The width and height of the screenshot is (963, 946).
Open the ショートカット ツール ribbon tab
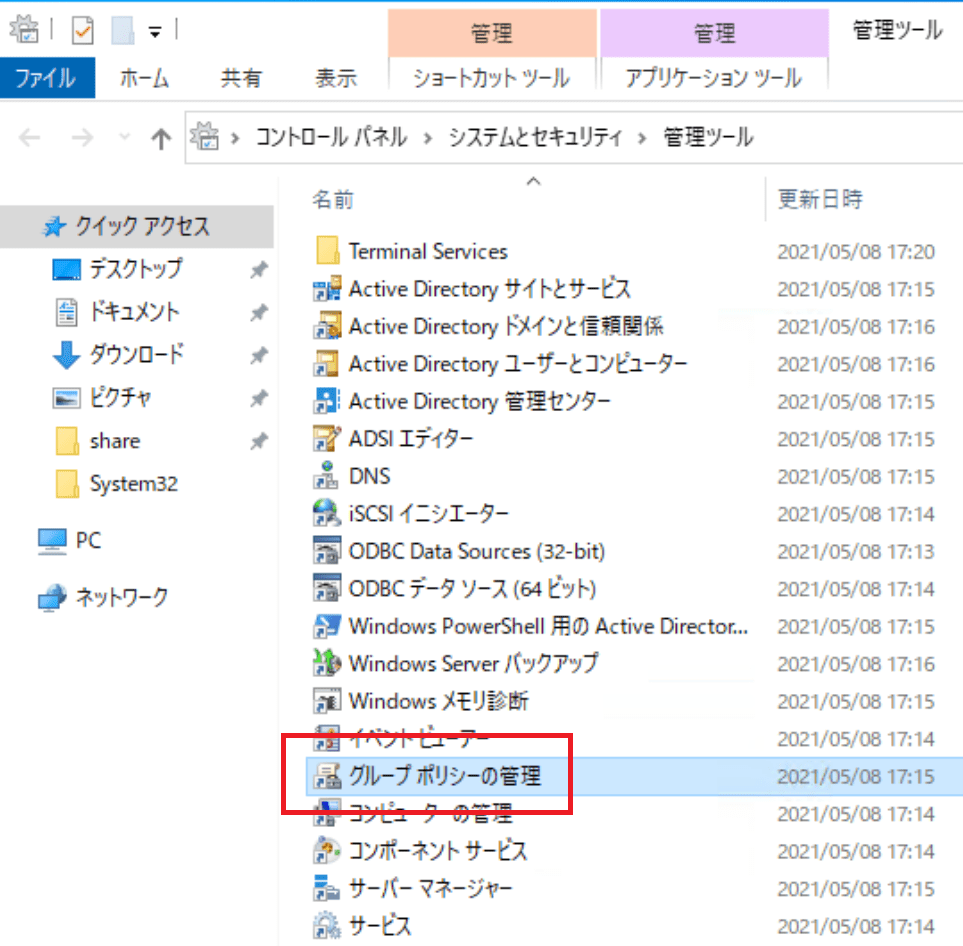(491, 78)
